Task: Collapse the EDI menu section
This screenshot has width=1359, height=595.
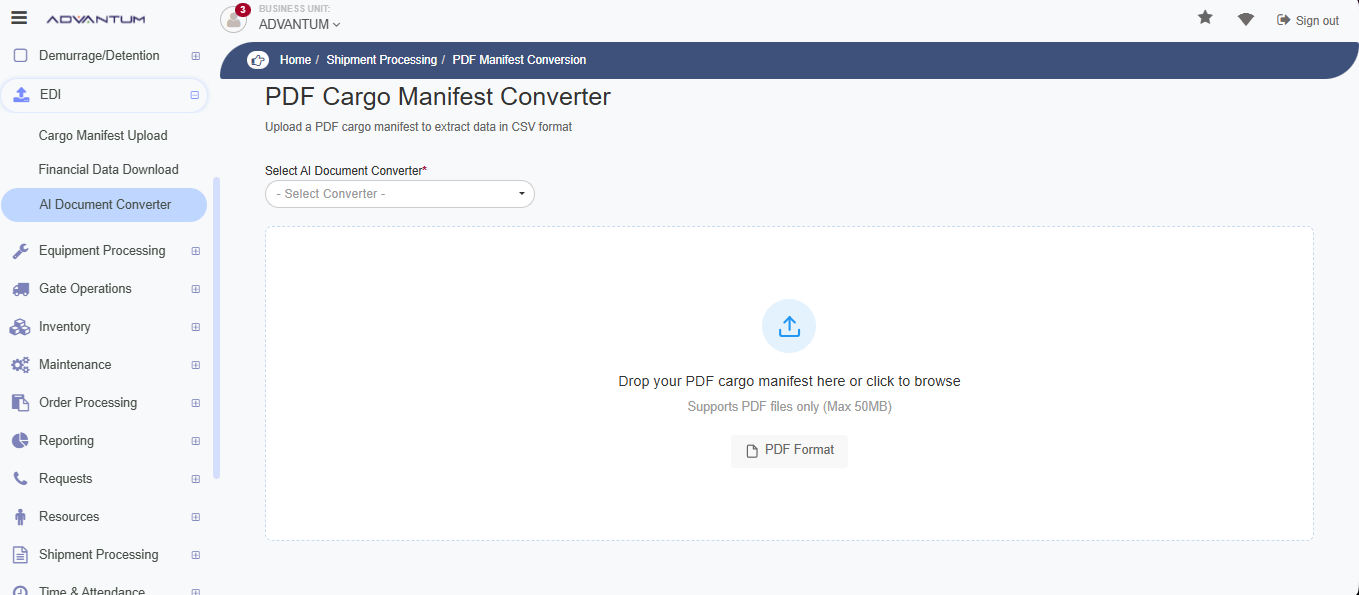Action: (x=195, y=95)
